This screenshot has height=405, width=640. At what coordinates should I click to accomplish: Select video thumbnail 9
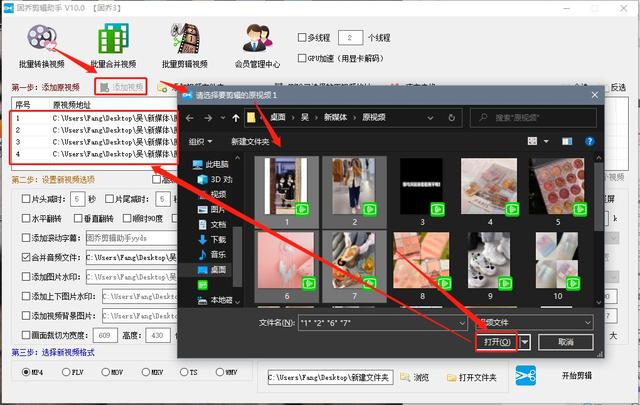[x=489, y=266]
